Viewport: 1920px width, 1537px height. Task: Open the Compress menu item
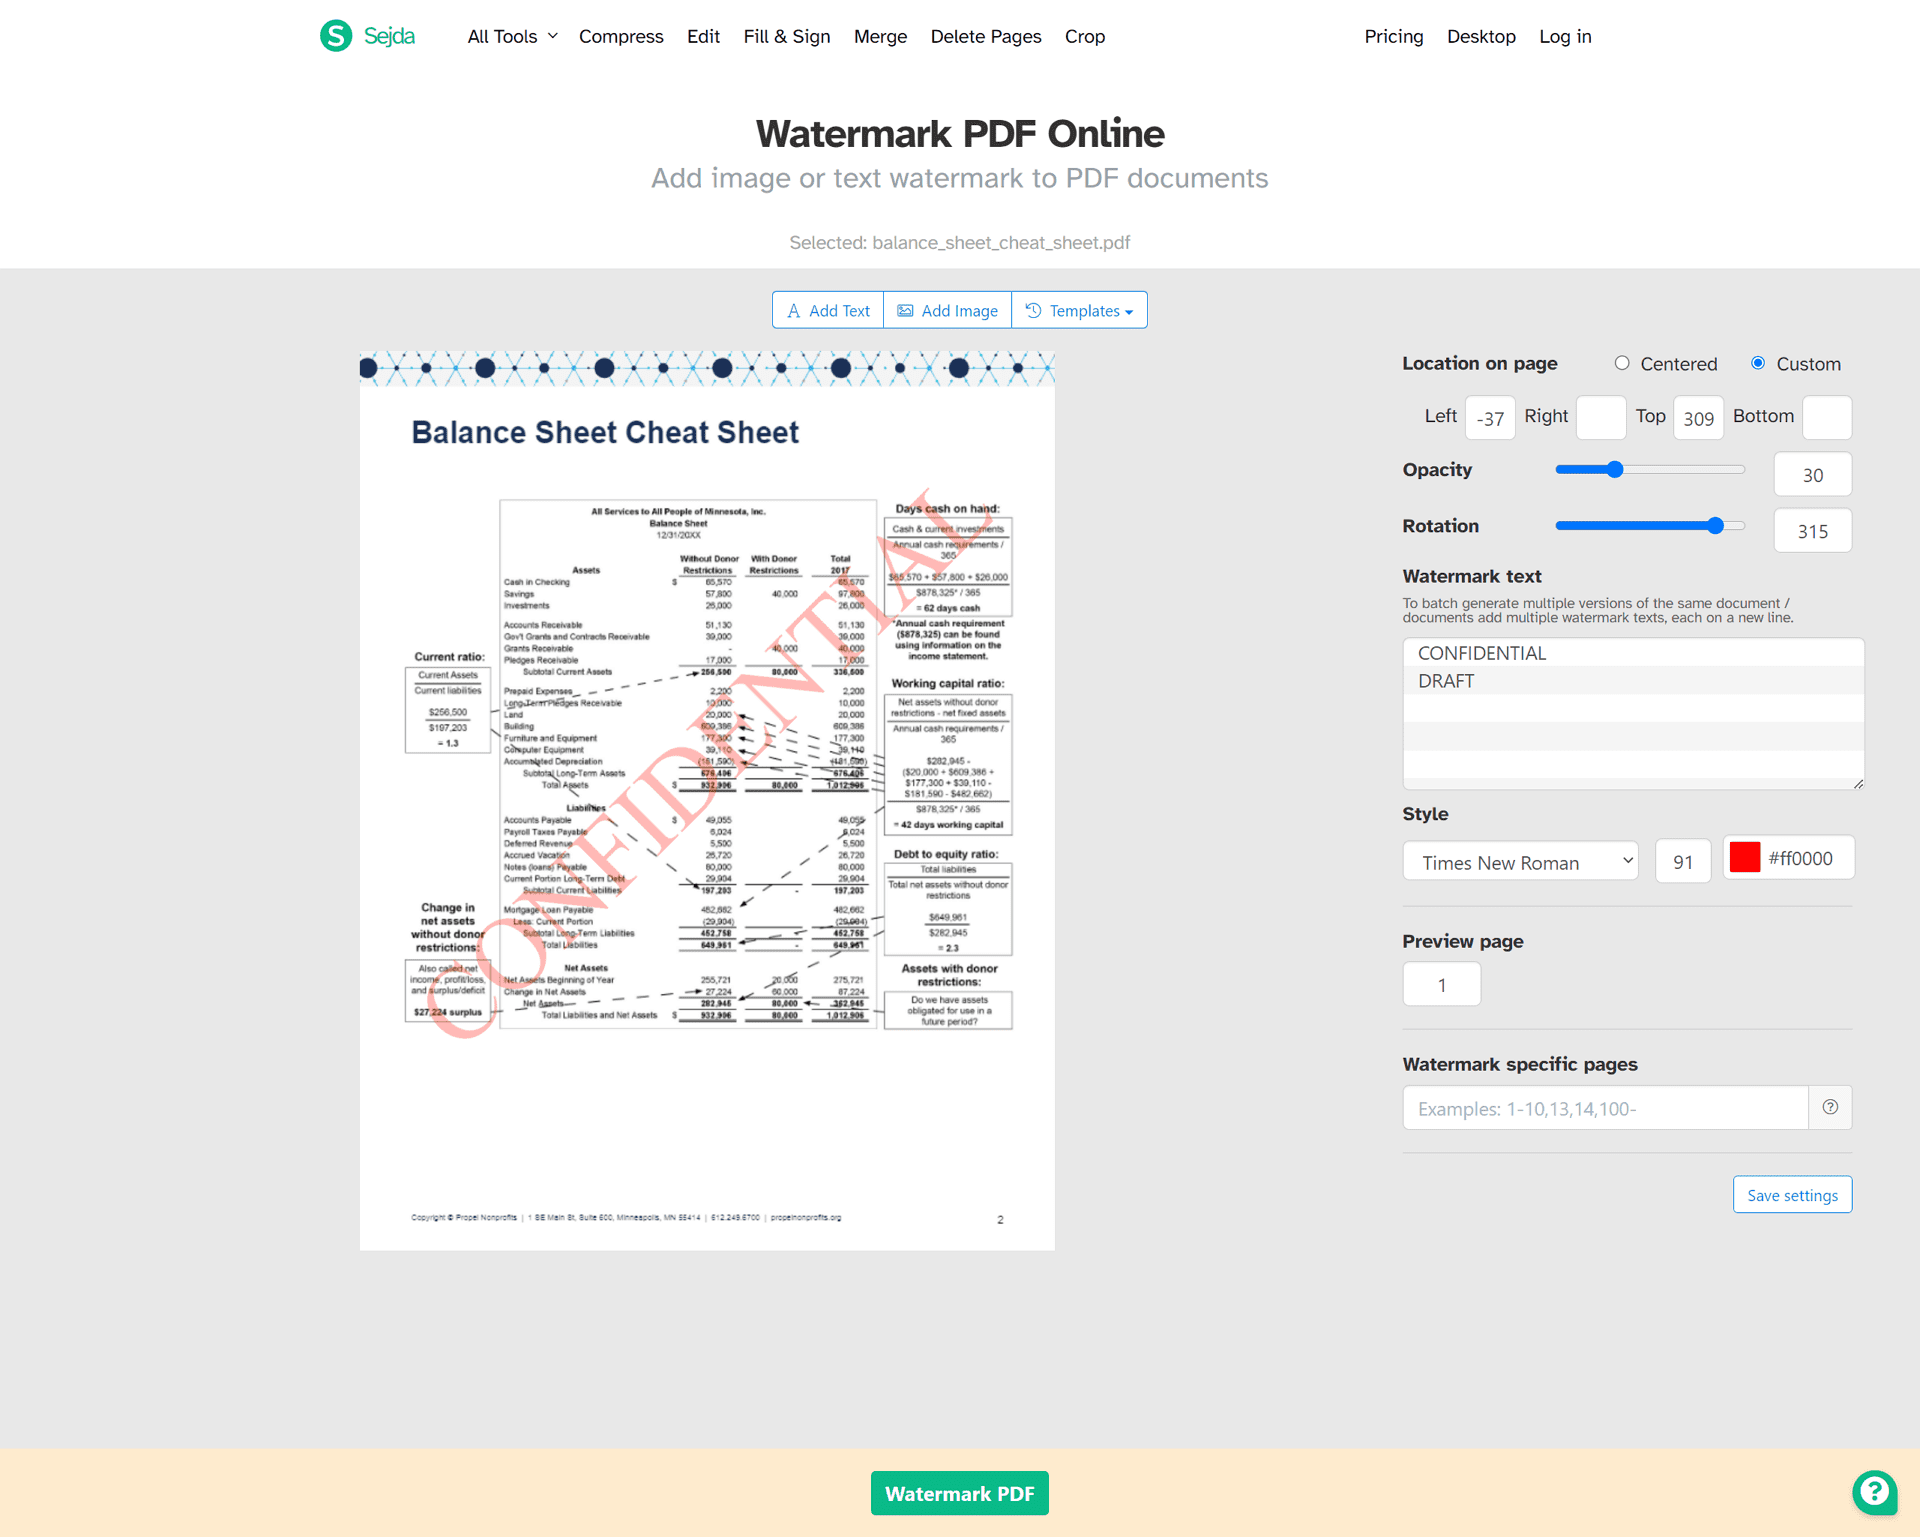[x=621, y=36]
